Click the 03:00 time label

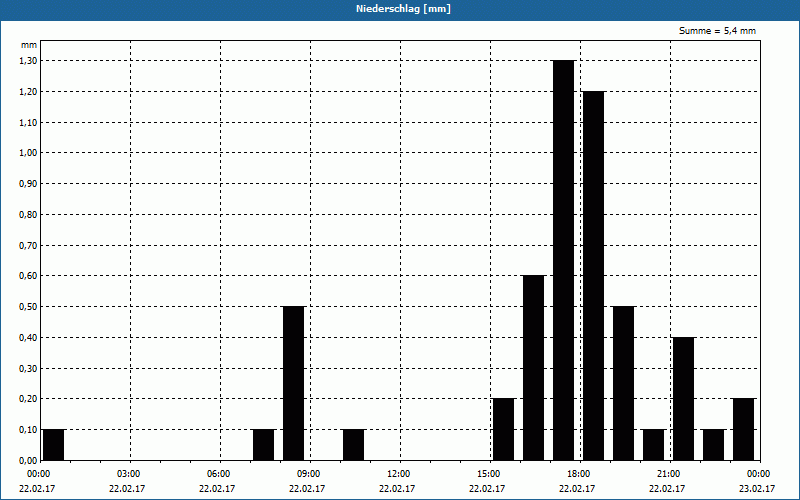pyautogui.click(x=128, y=474)
